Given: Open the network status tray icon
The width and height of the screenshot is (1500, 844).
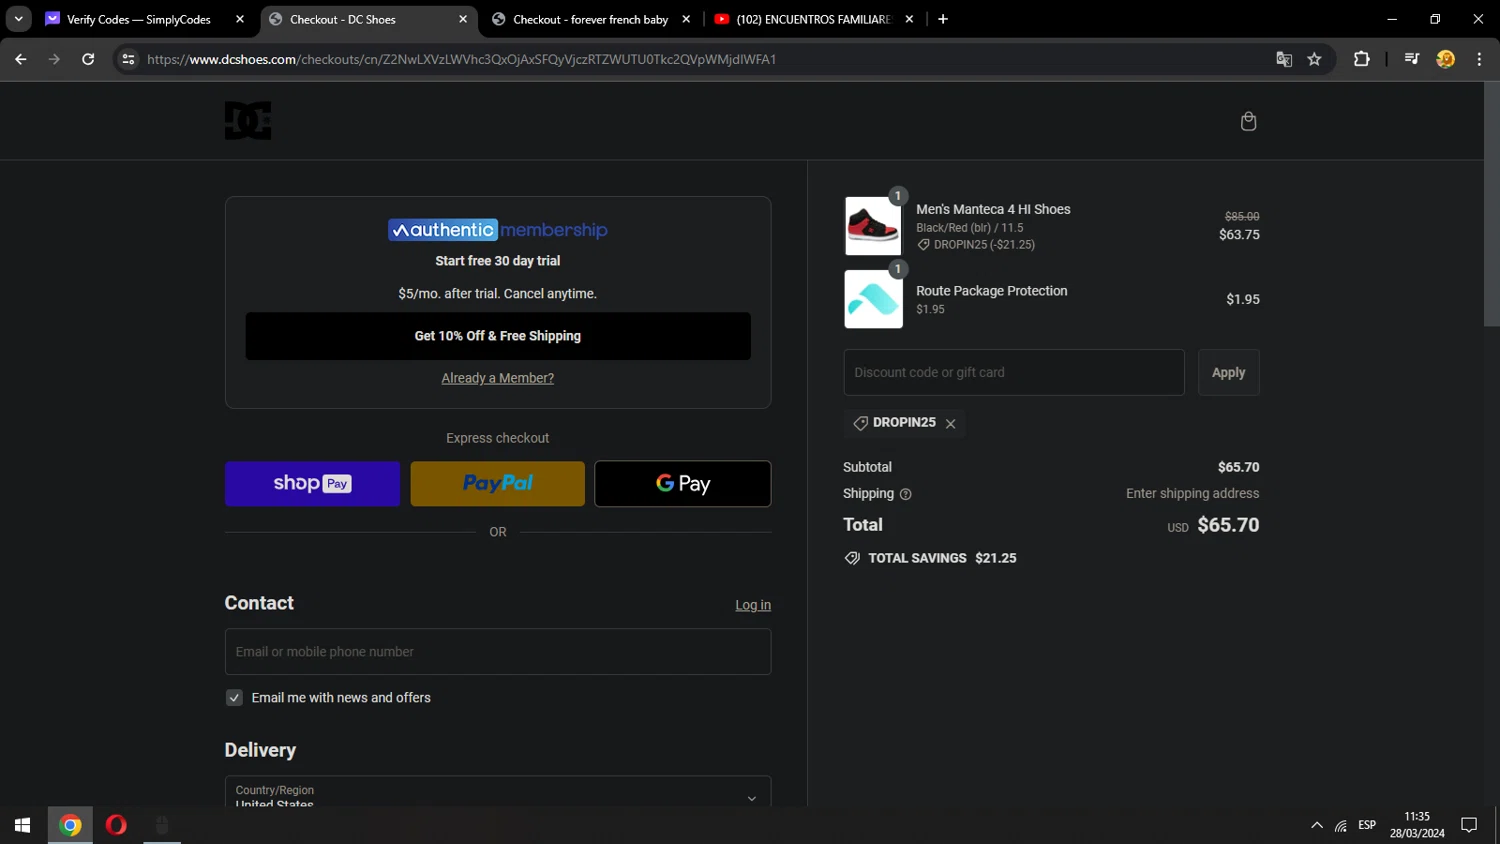Looking at the screenshot, I should [1341, 825].
